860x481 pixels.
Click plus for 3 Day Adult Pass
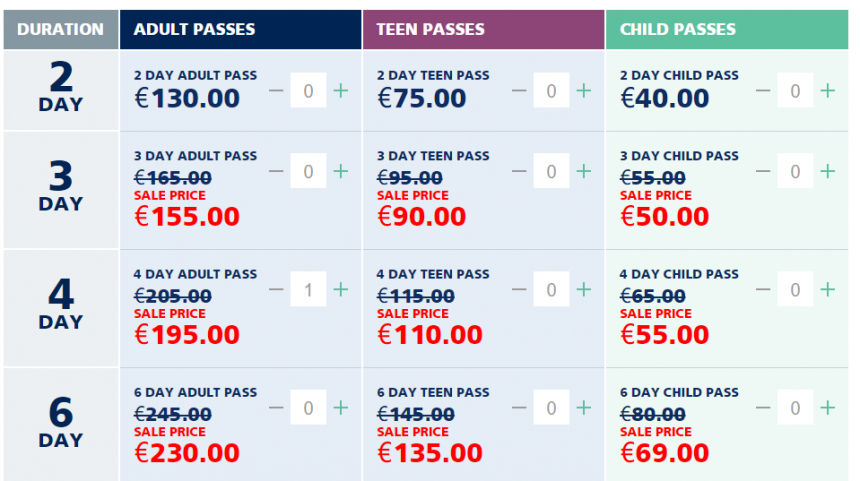pos(341,171)
